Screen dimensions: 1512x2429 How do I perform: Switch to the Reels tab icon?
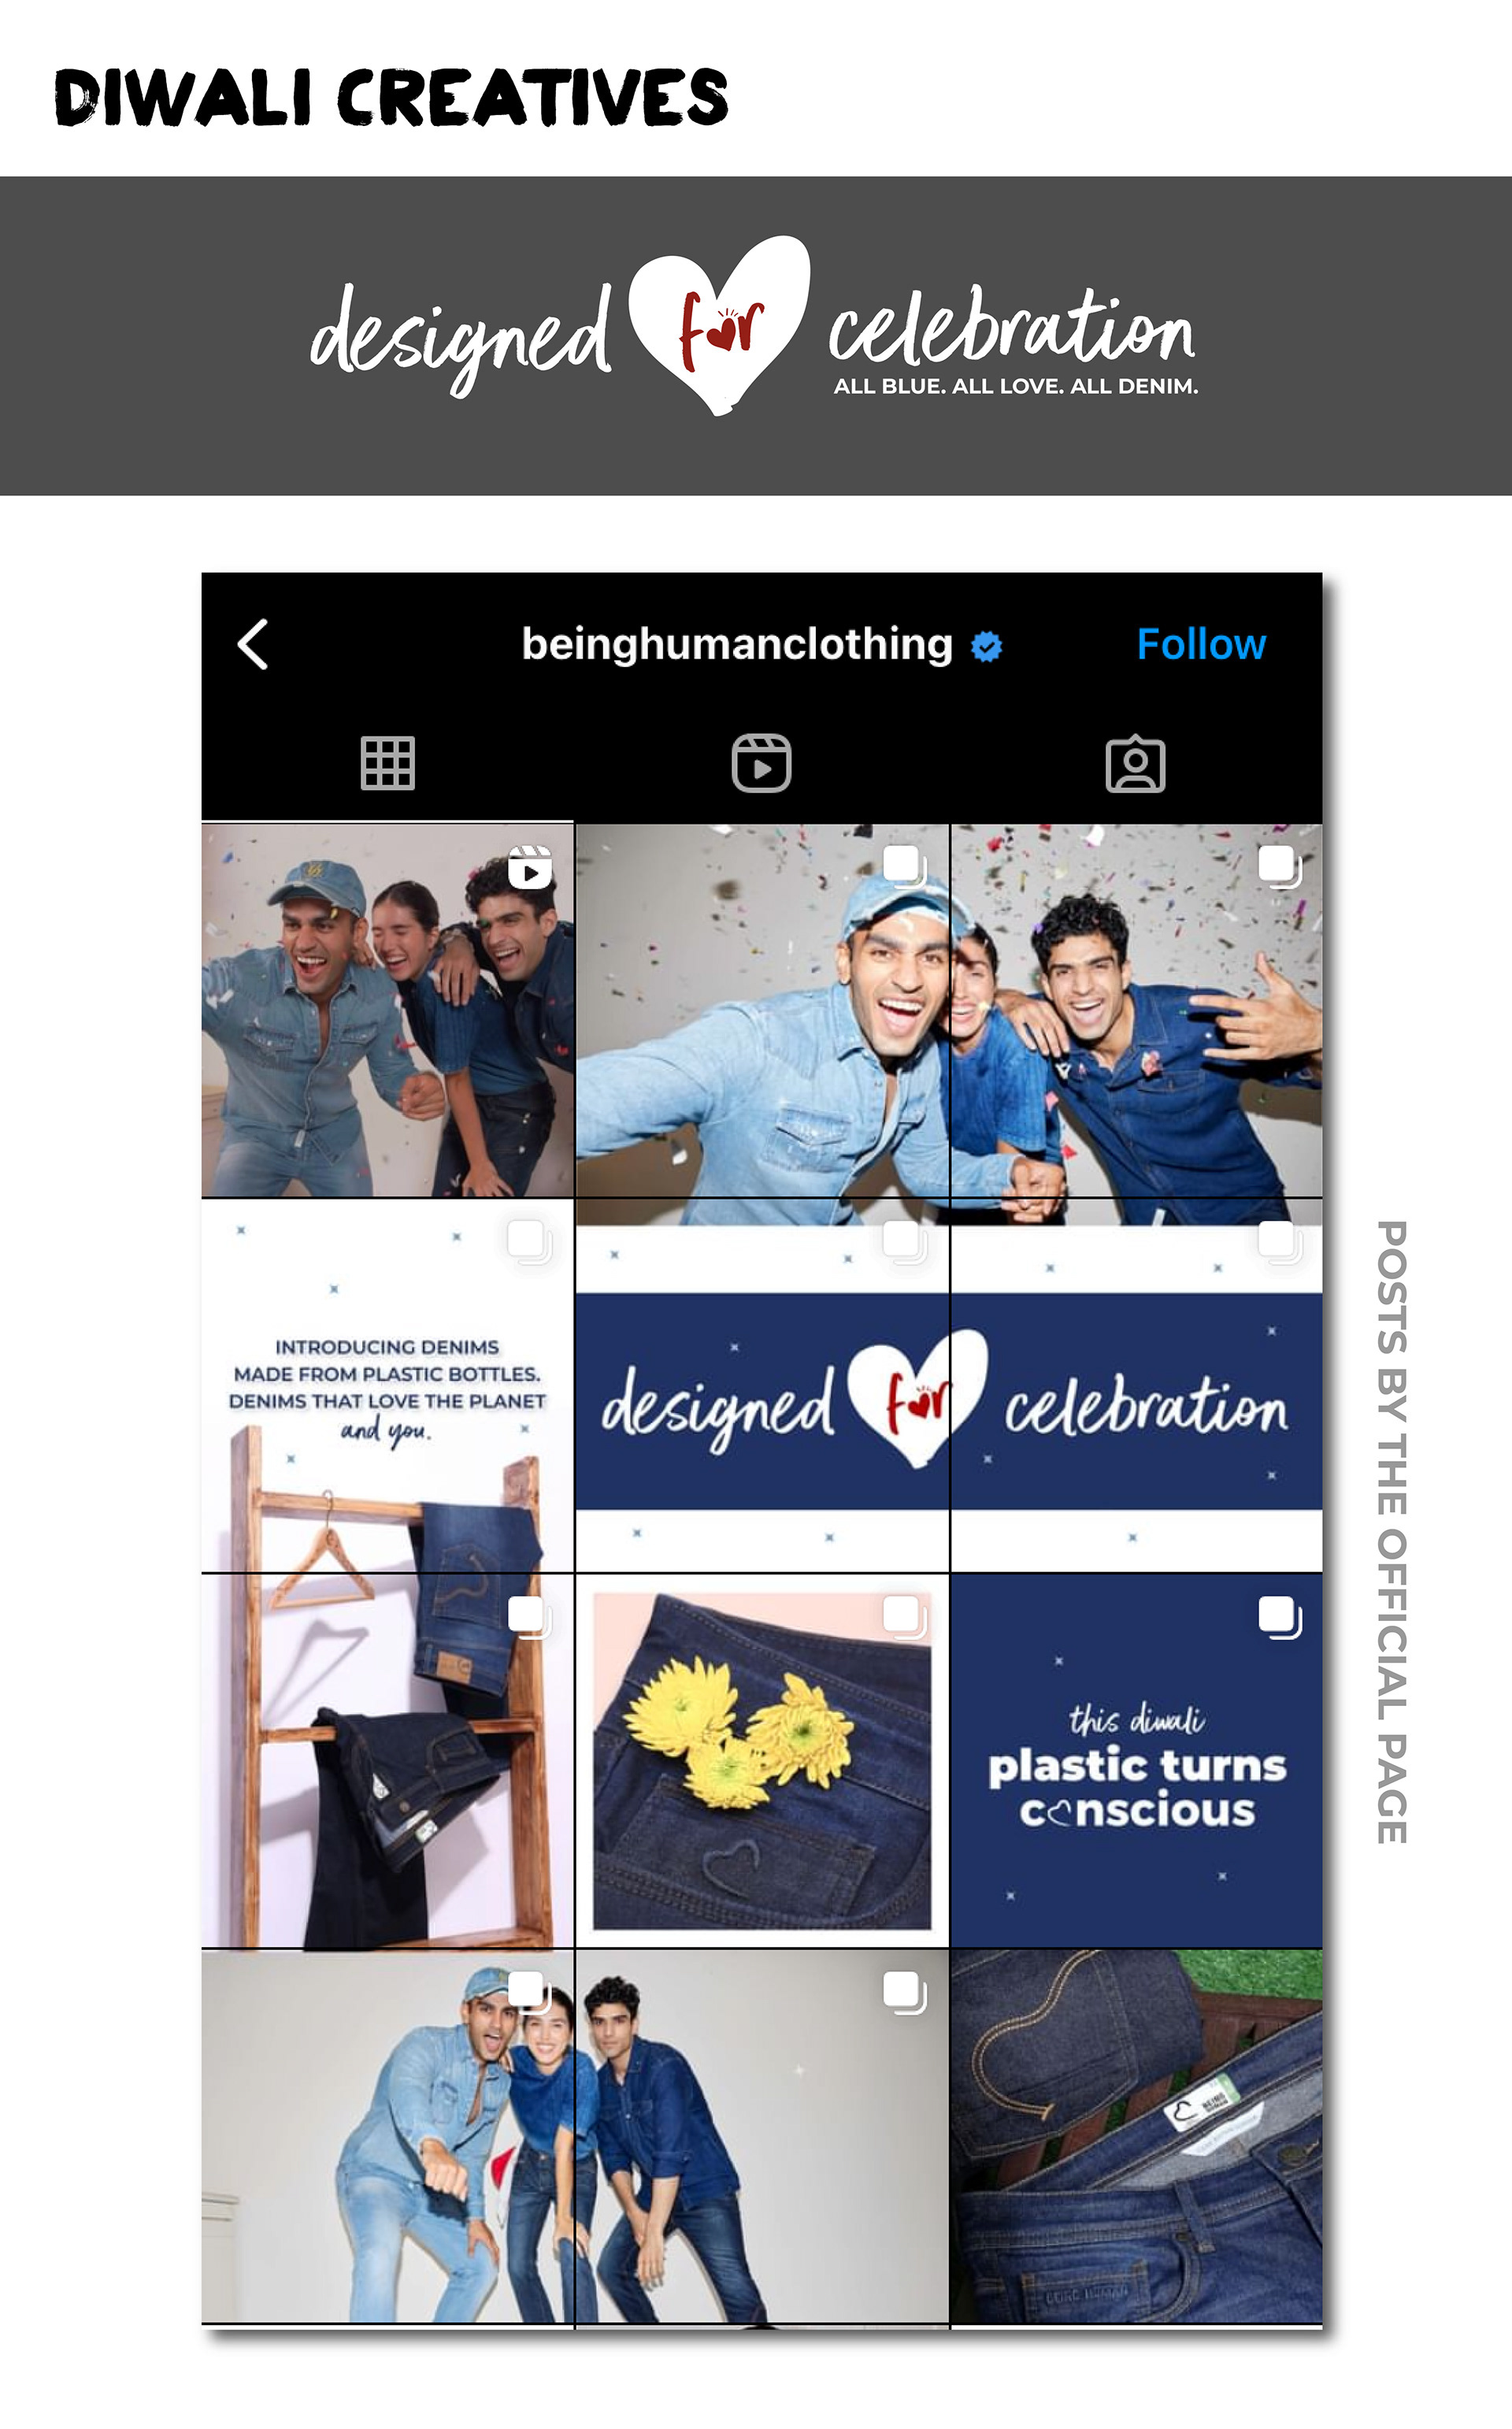pos(761,763)
